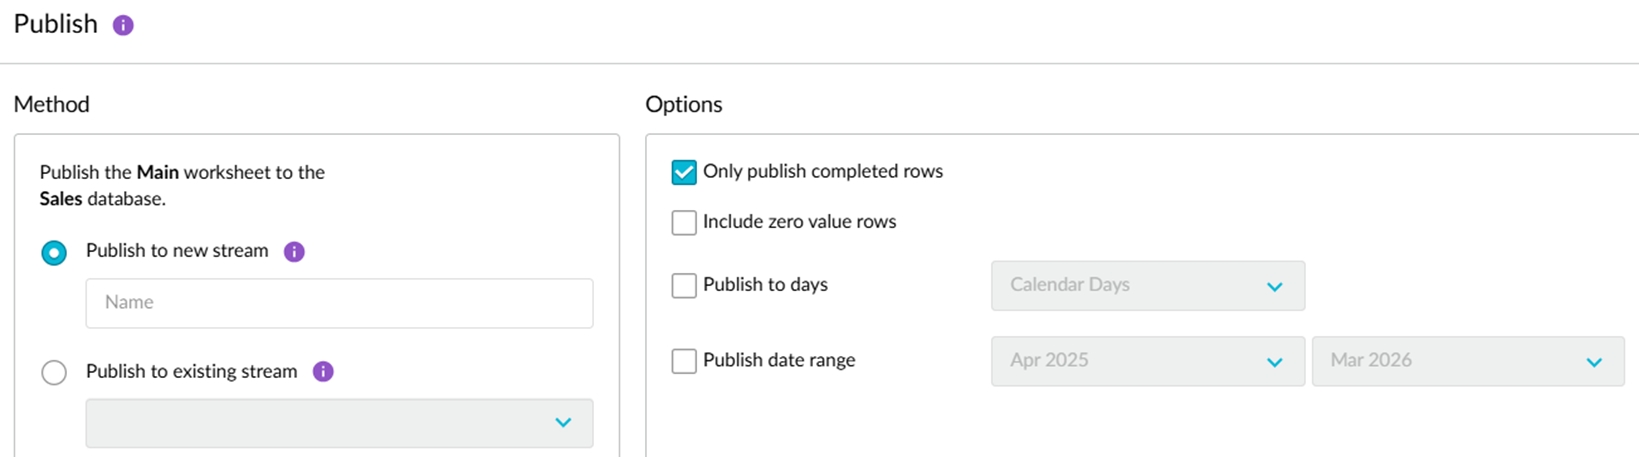
Task: Click the Method section heading
Action: click(x=52, y=104)
